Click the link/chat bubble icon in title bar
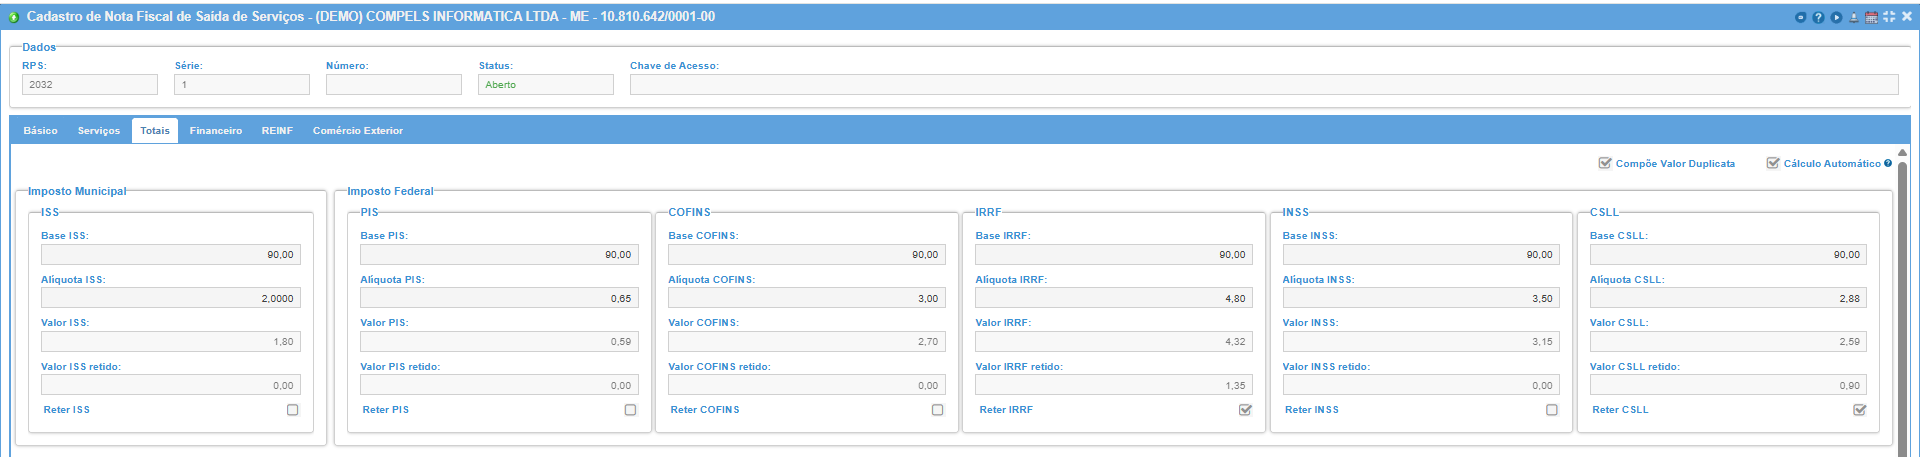This screenshot has height=457, width=1920. click(x=1801, y=17)
